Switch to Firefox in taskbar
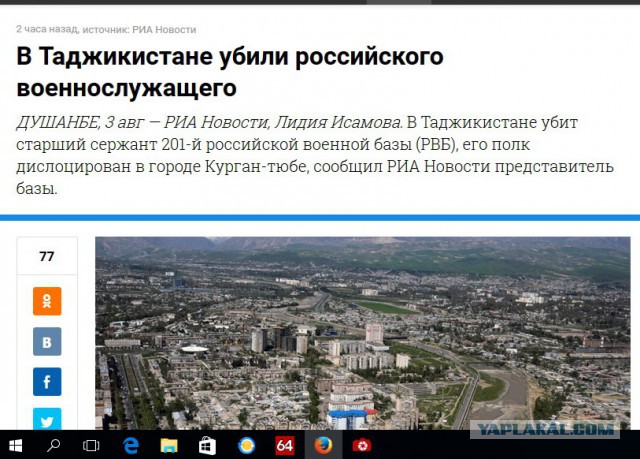 (x=323, y=445)
